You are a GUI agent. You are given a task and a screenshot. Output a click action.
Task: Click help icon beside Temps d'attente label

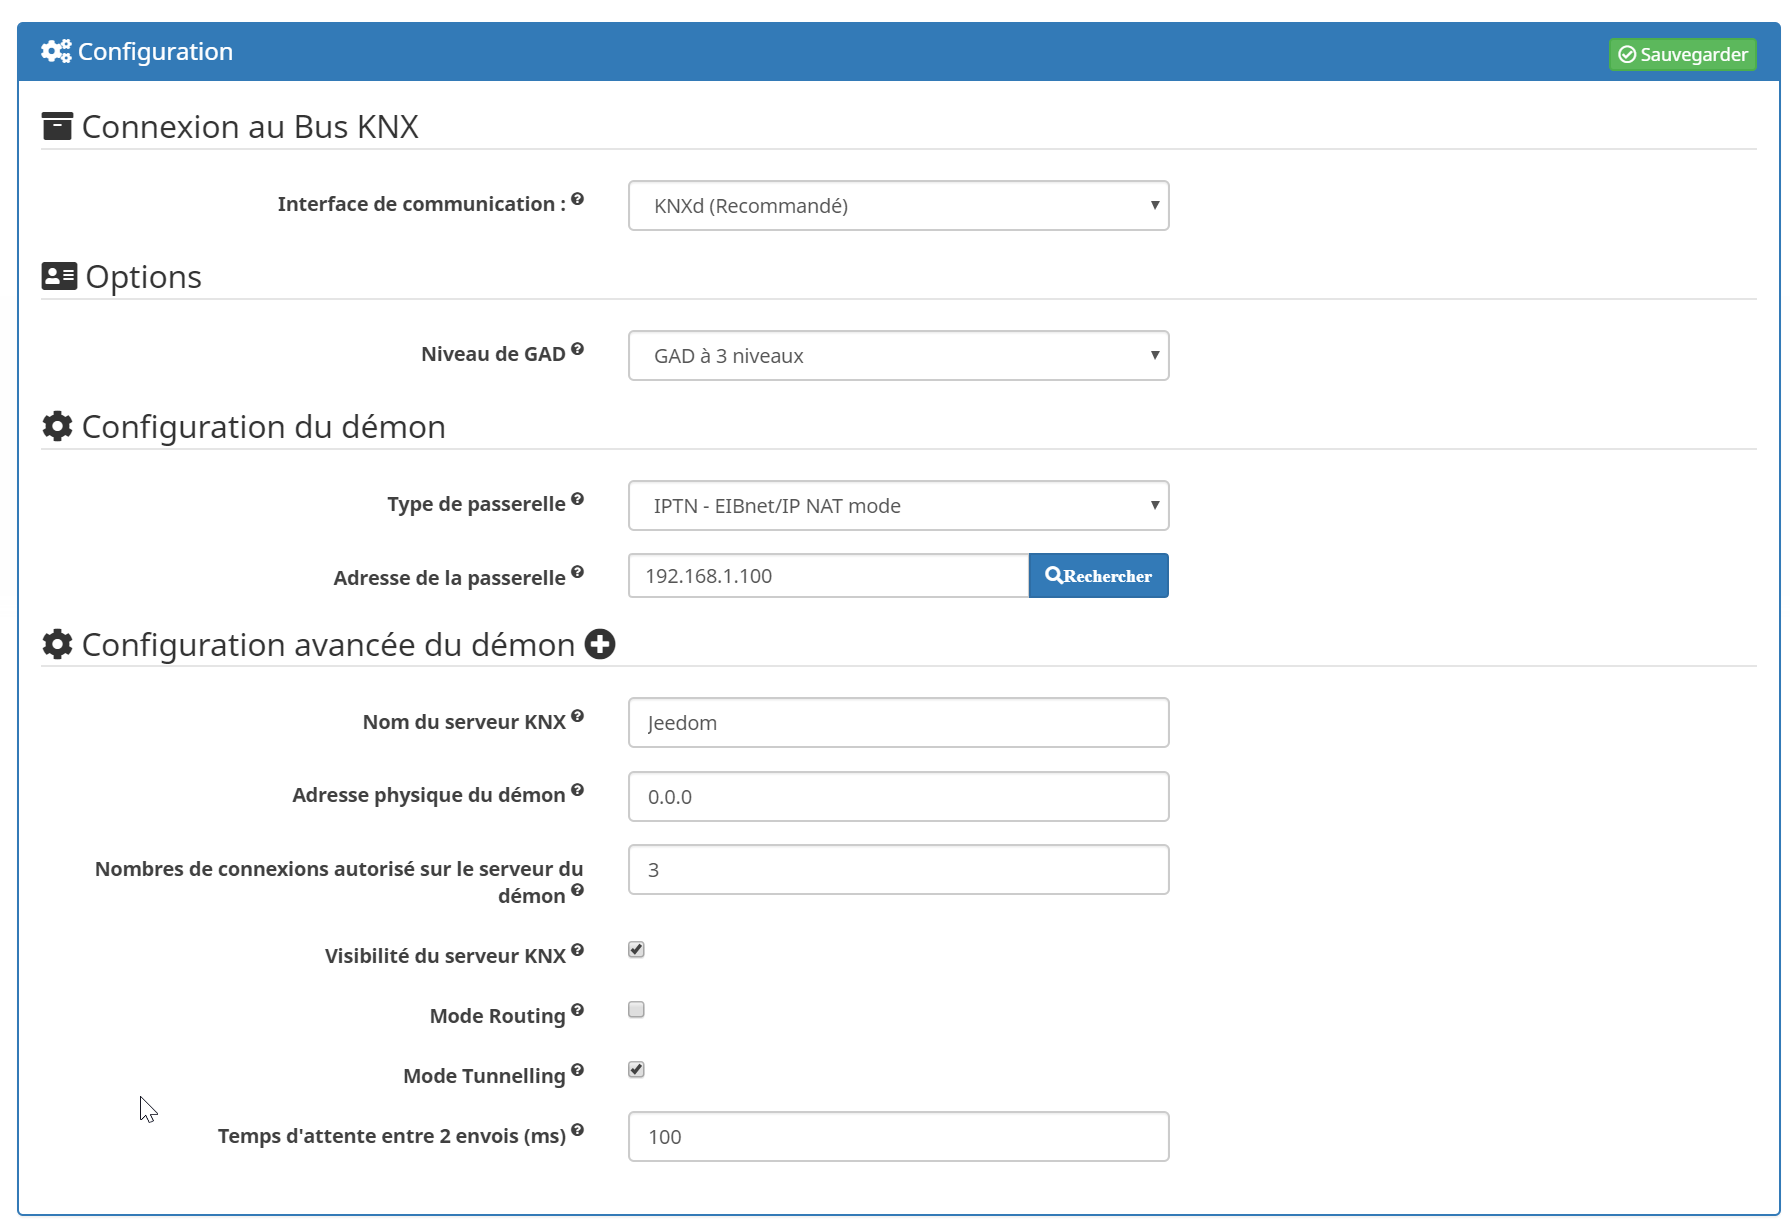[577, 1130]
